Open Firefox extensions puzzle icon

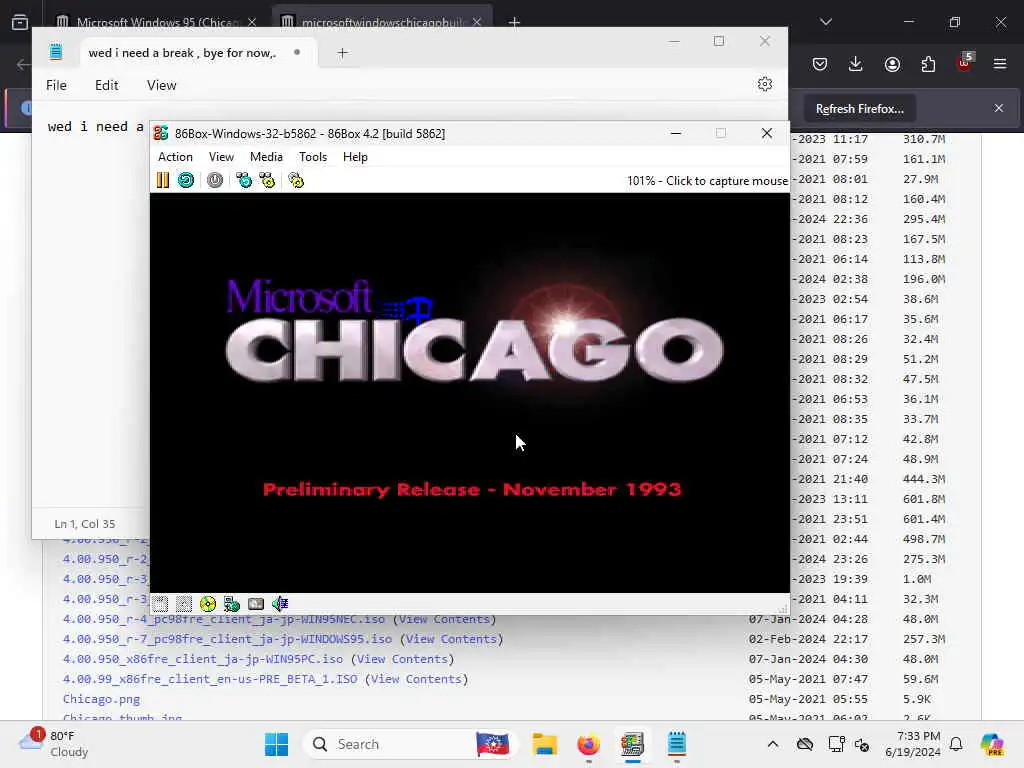[x=928, y=64]
